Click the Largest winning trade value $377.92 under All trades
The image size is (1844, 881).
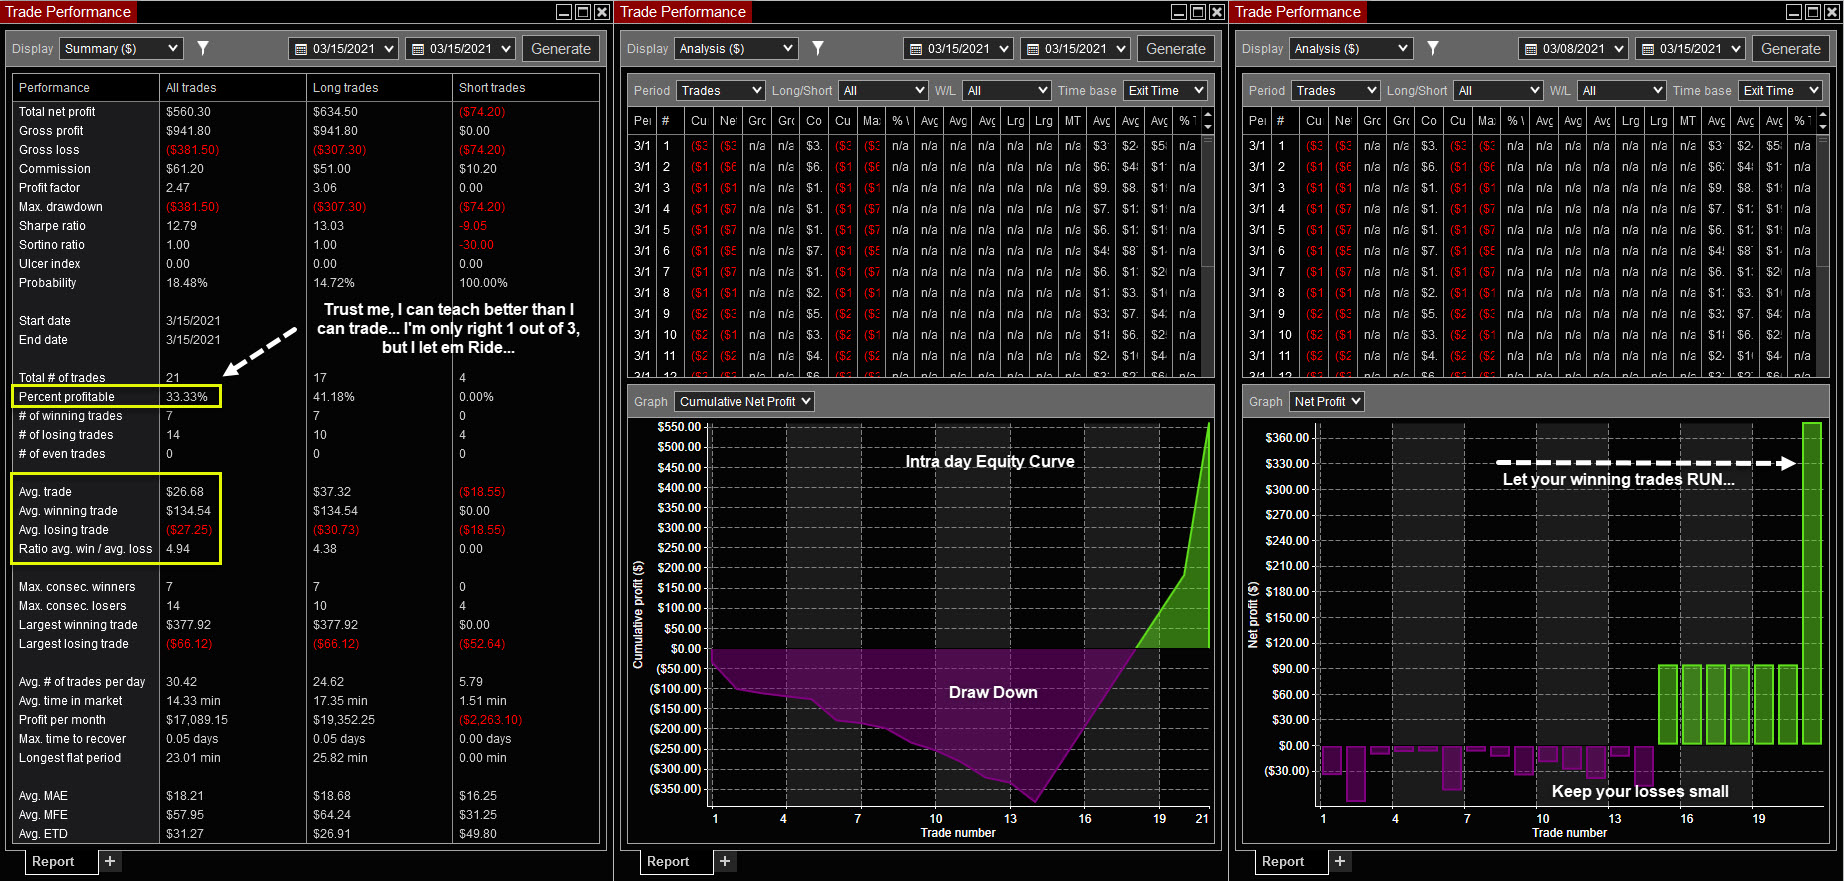(188, 625)
